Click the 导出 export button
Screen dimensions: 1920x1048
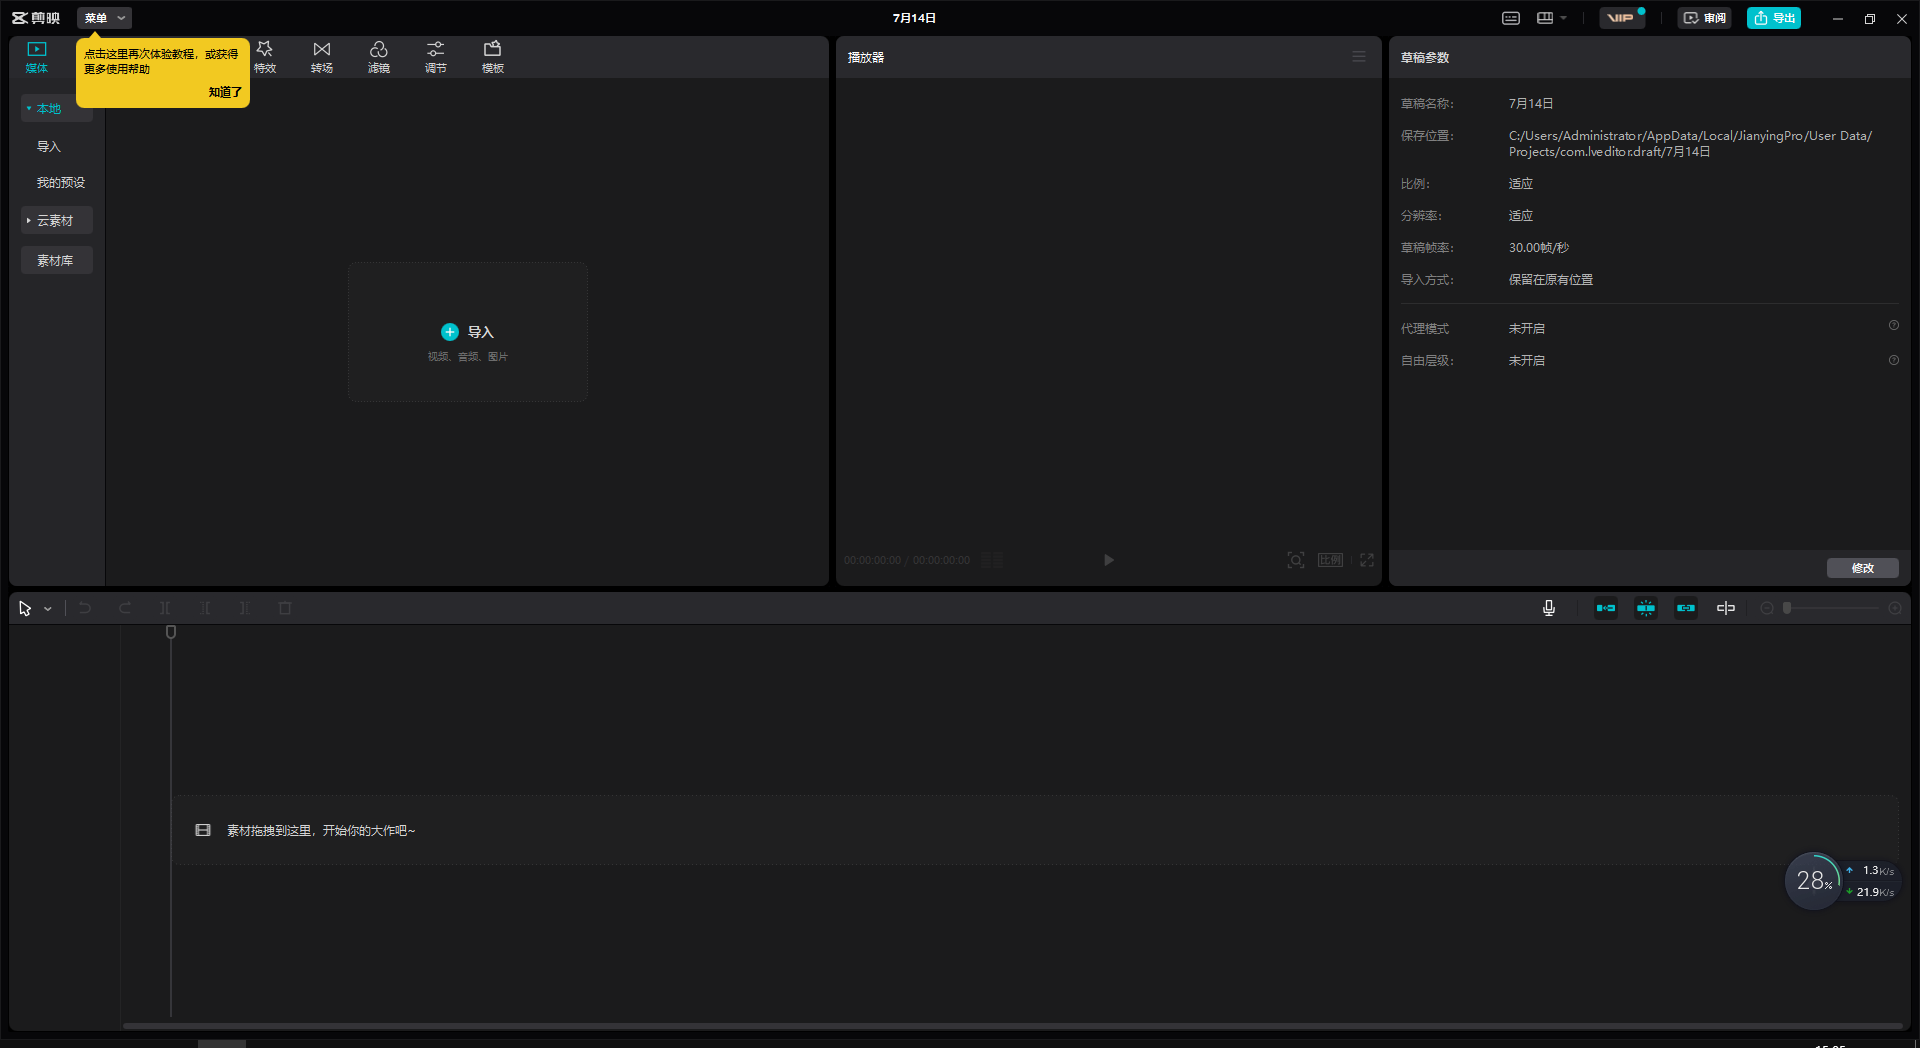tap(1774, 18)
